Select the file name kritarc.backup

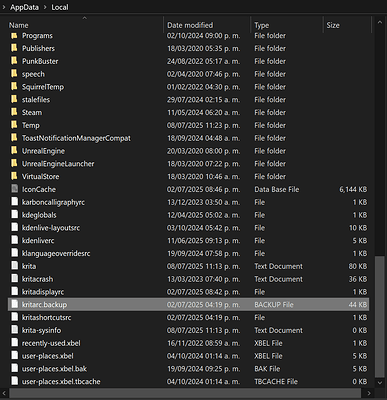click(44, 305)
